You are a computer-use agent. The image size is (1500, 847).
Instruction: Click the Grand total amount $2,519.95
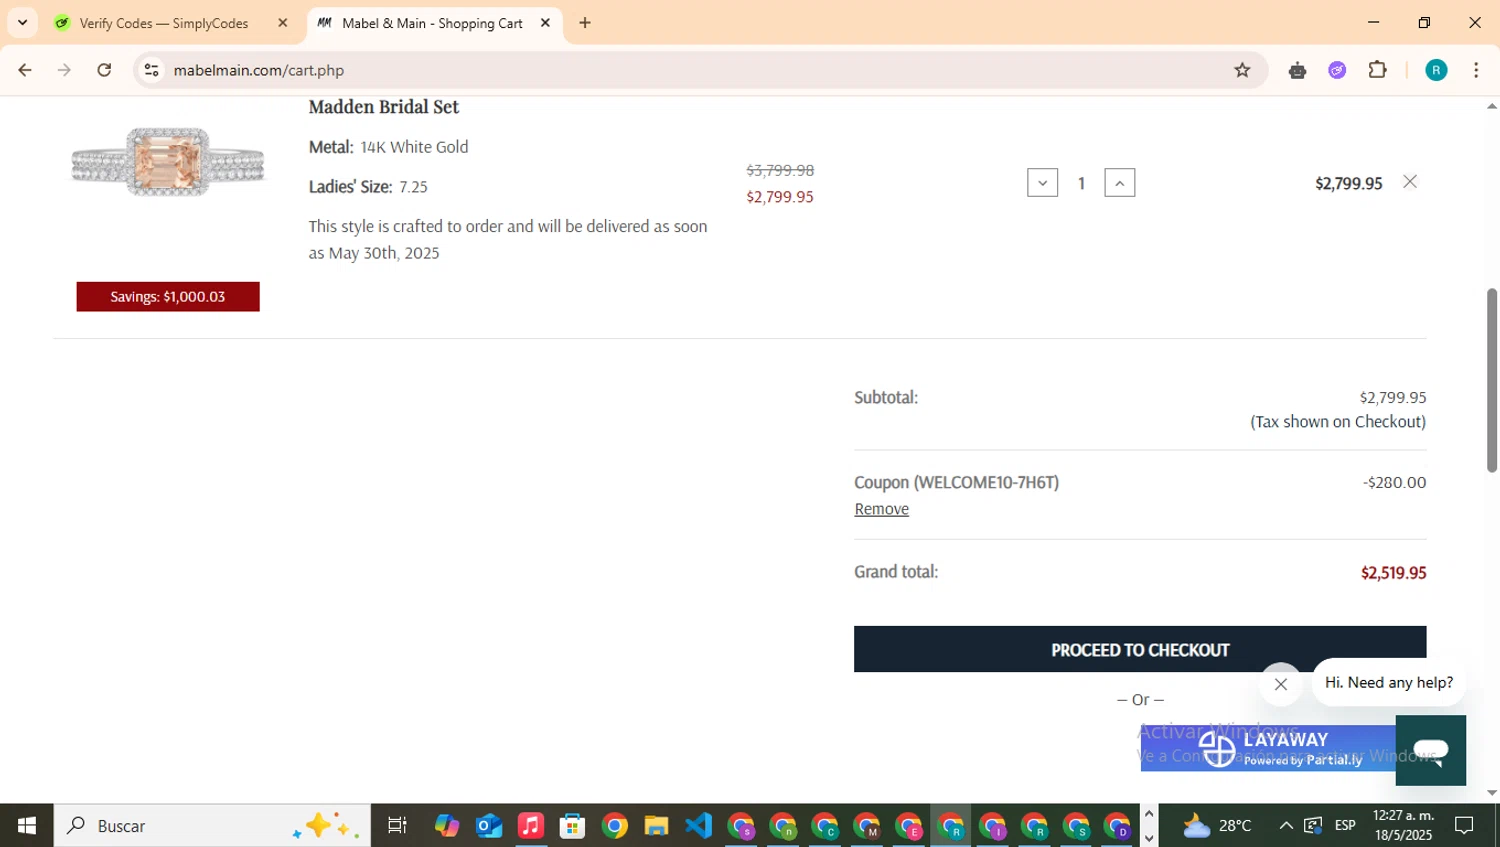pyautogui.click(x=1393, y=573)
